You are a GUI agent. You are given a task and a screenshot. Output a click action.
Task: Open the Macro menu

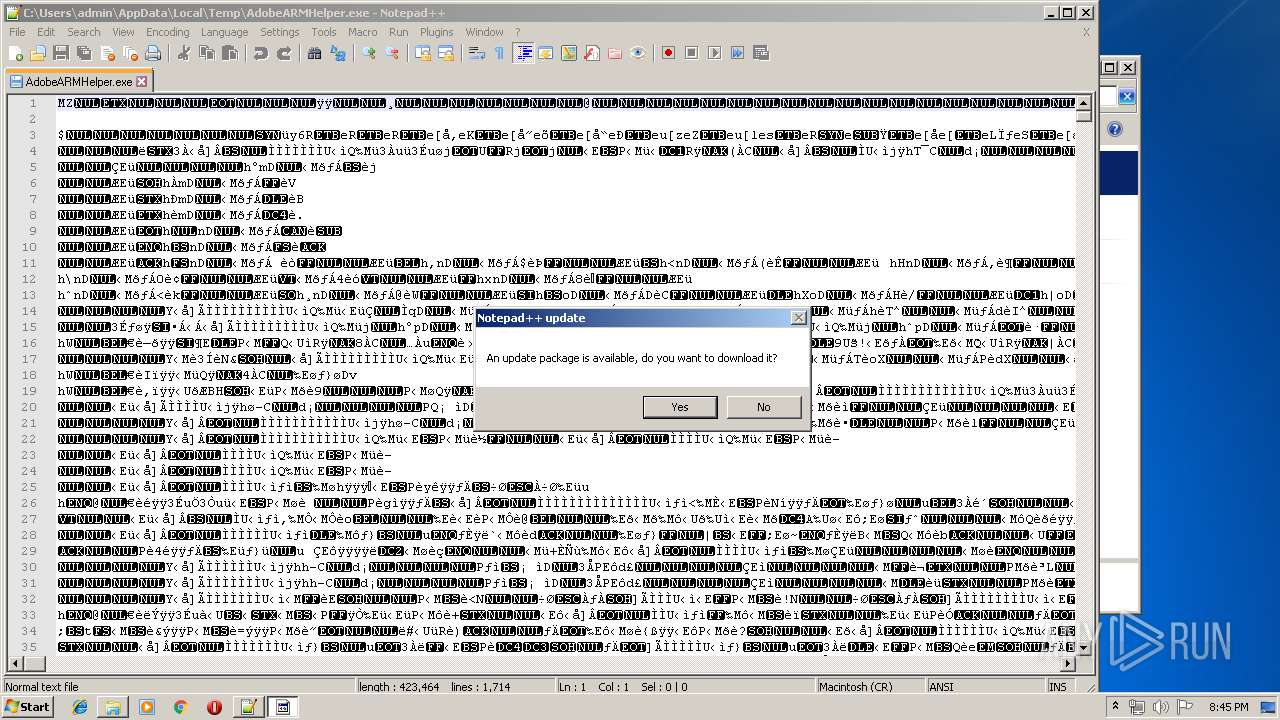click(363, 32)
